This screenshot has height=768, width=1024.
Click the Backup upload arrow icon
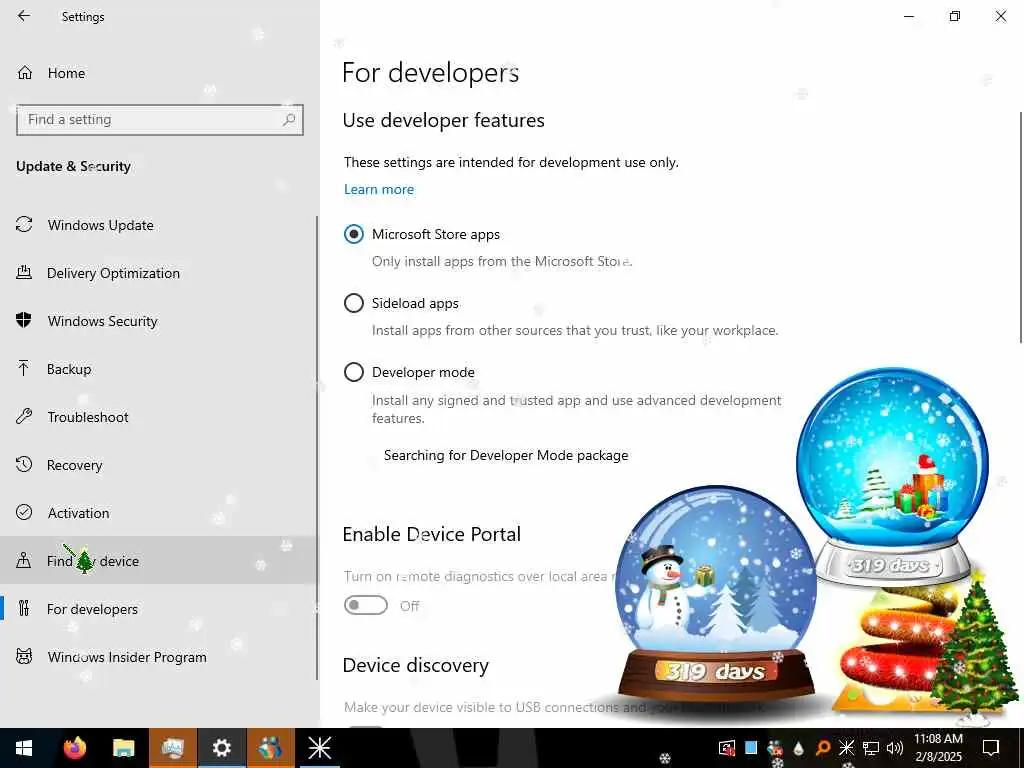pyautogui.click(x=24, y=368)
